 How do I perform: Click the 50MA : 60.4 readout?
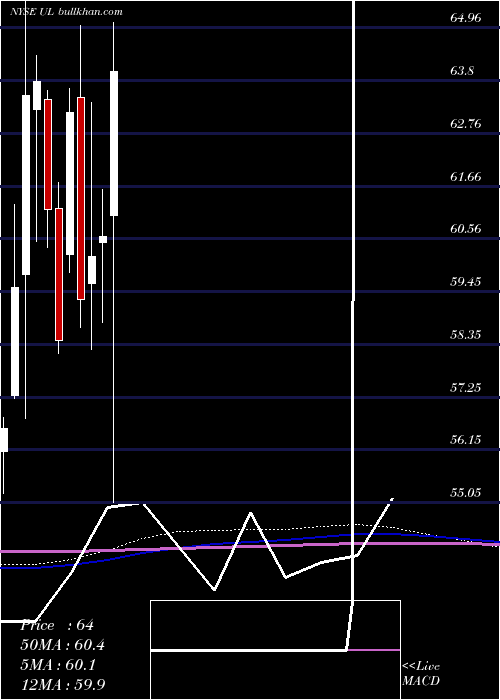point(63,645)
